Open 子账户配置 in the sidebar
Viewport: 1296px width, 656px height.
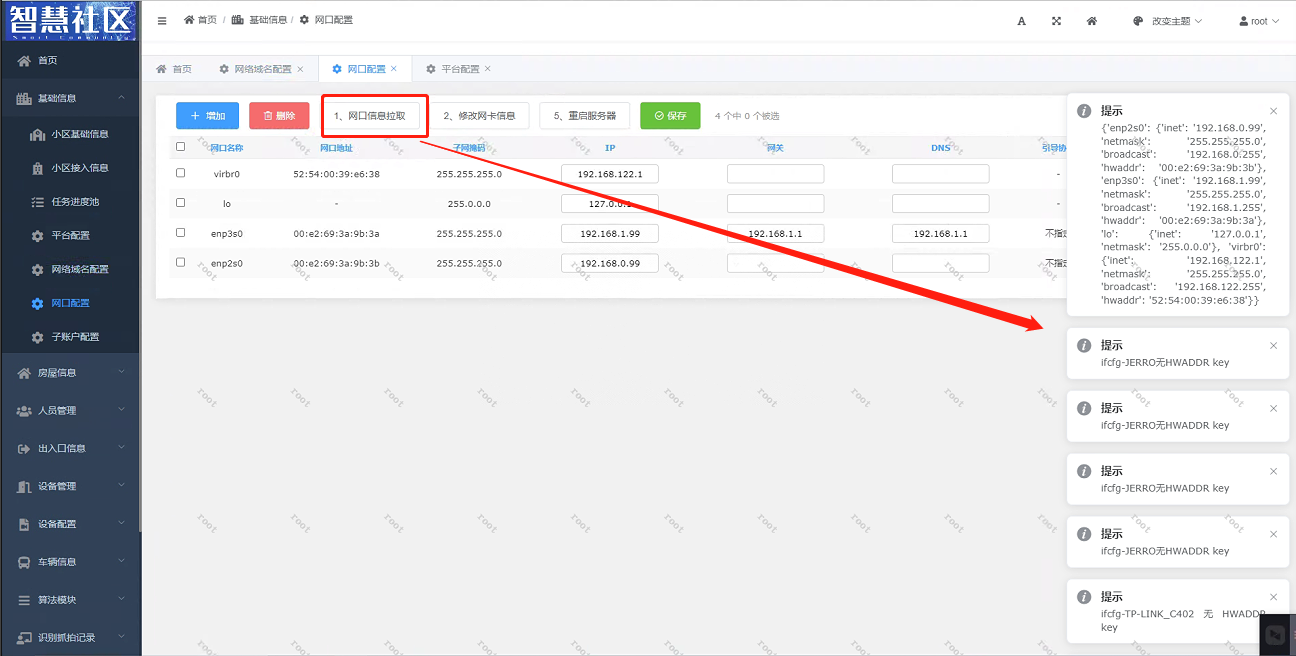point(75,337)
